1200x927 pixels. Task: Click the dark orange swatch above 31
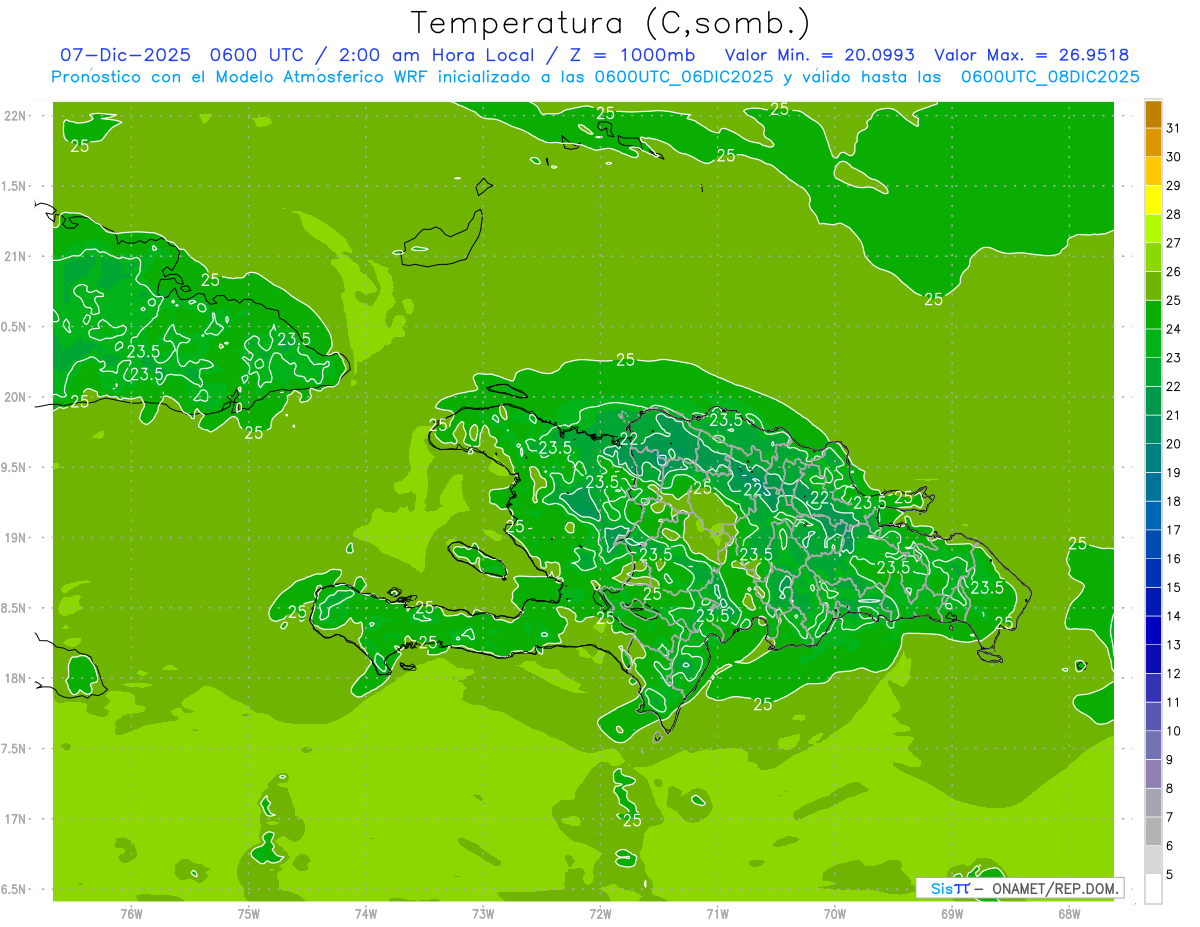(1153, 114)
